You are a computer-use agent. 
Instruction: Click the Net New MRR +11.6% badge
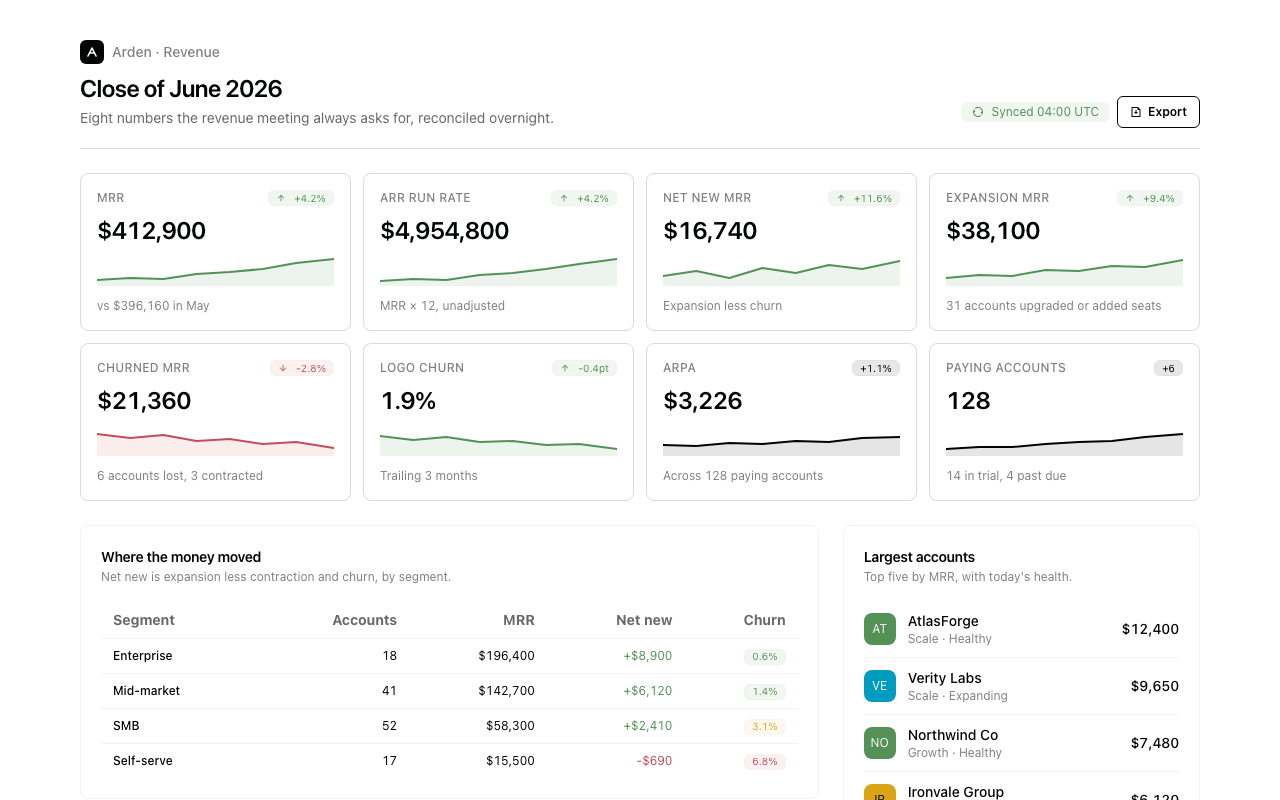864,198
